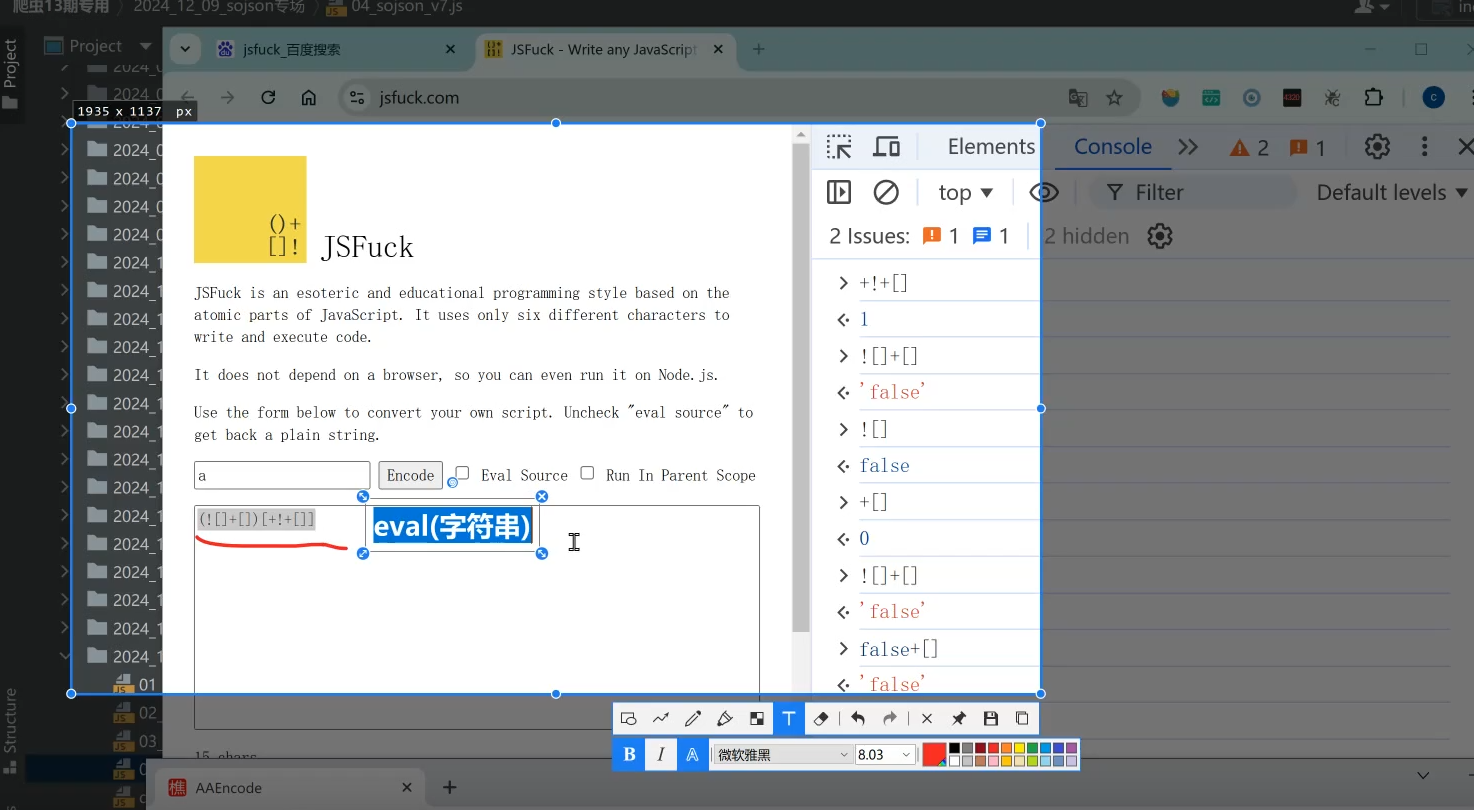This screenshot has height=810, width=1474.
Task: Switch to JSFuck - Write any JavaScript tab
Action: (604, 49)
